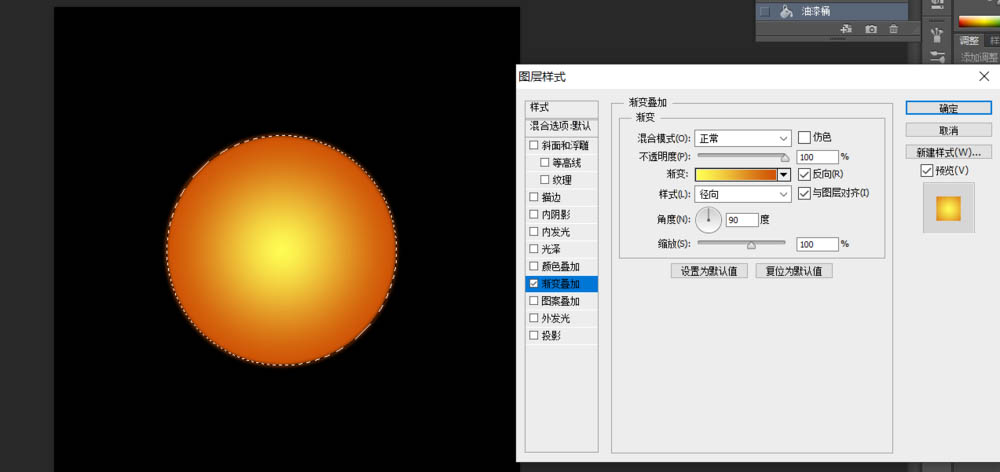Enable the 外发光 effect checkbox
Viewport: 1000px width, 472px height.
coord(534,318)
